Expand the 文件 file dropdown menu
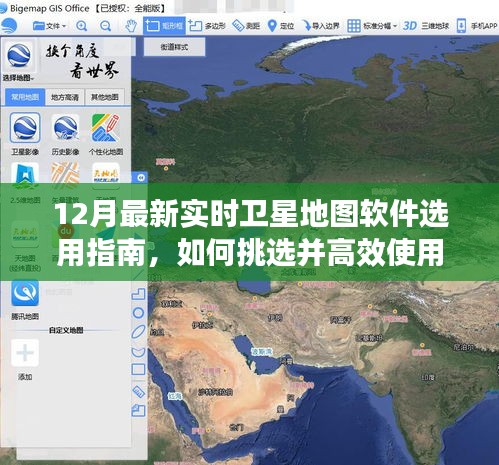This screenshot has width=499, height=465. click(x=50, y=26)
